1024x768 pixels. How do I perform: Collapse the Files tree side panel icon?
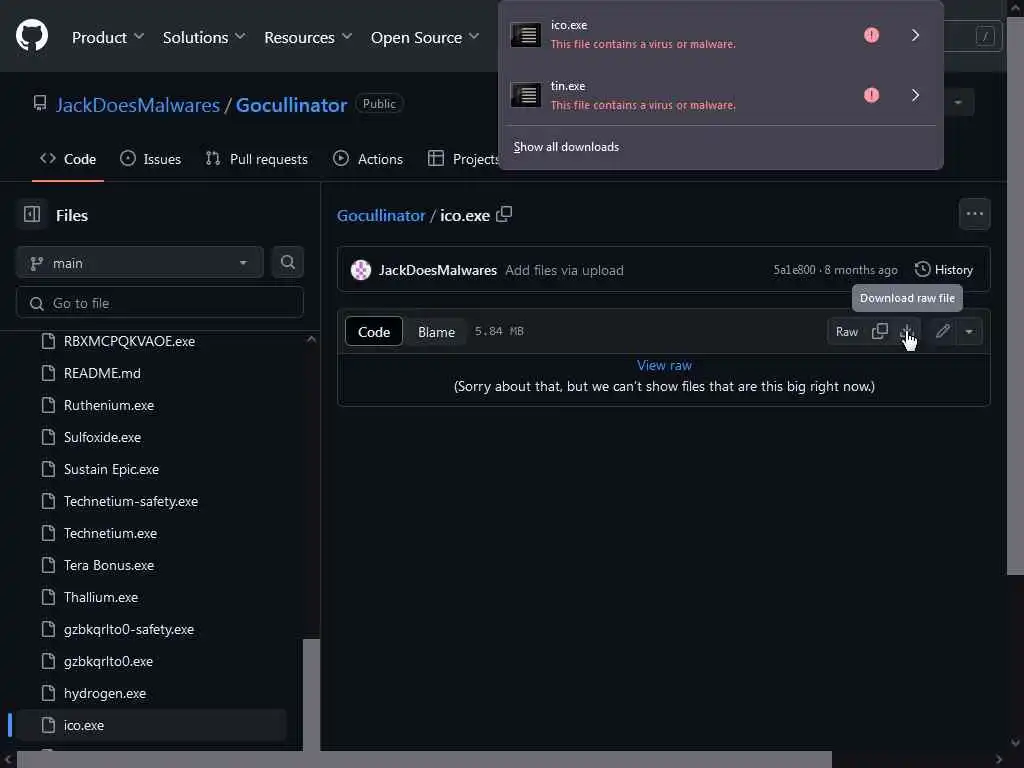[32, 214]
